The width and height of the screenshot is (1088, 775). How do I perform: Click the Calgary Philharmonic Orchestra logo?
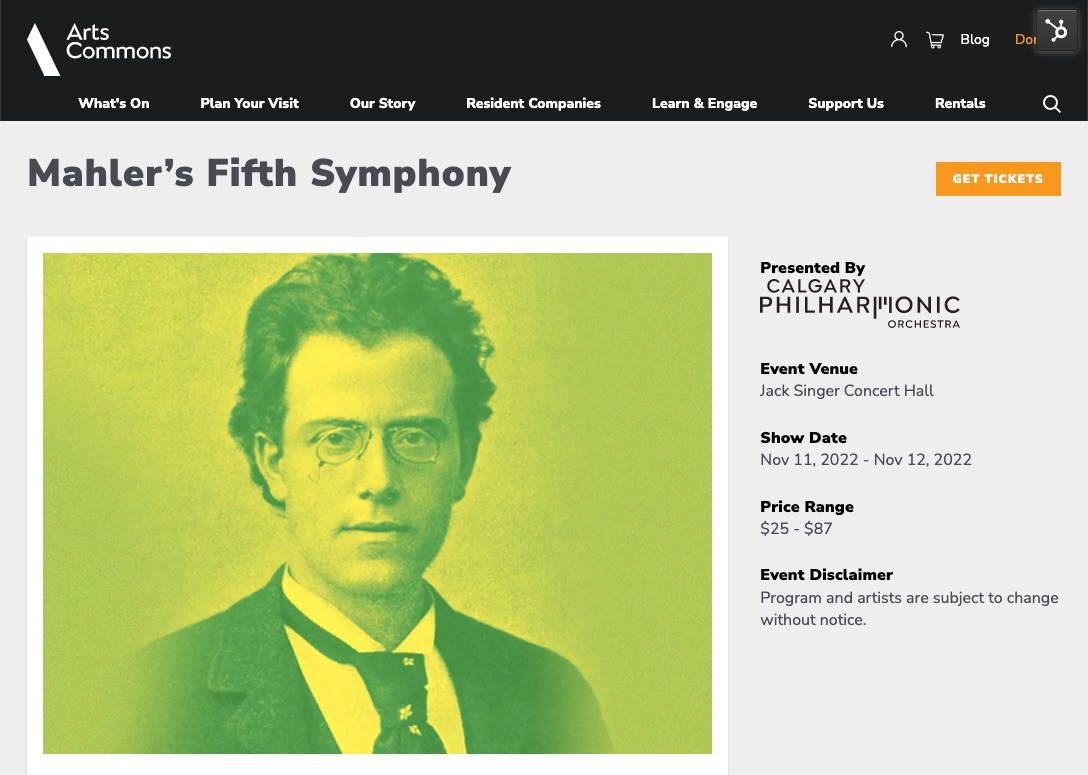click(859, 303)
